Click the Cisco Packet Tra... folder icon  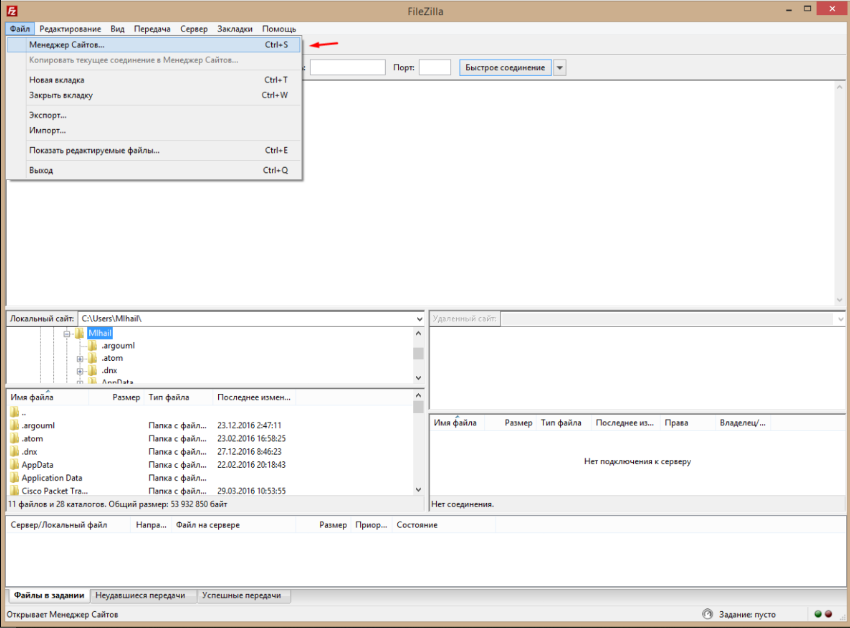(x=15, y=490)
